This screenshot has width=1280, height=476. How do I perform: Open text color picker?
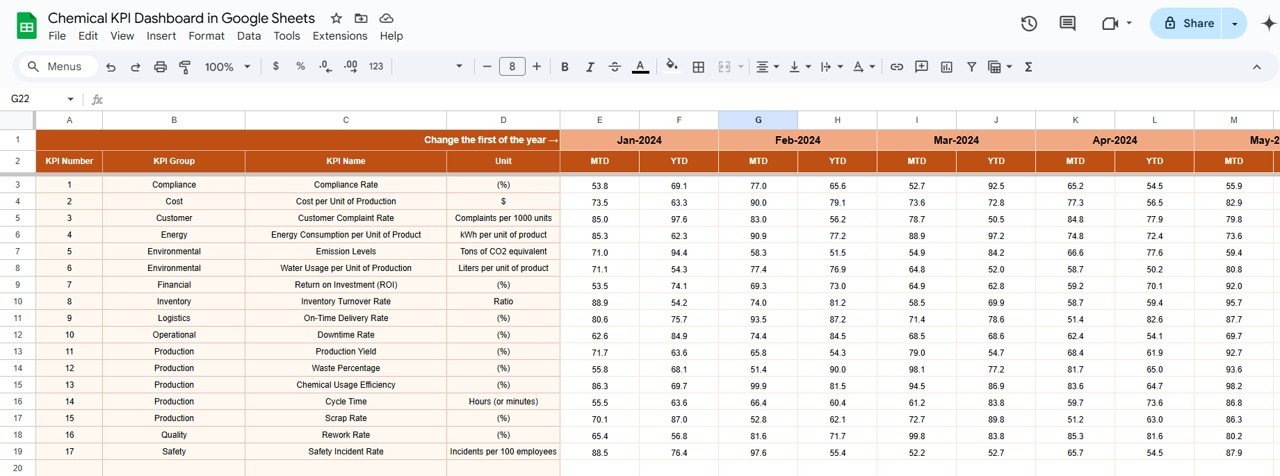click(x=640, y=67)
